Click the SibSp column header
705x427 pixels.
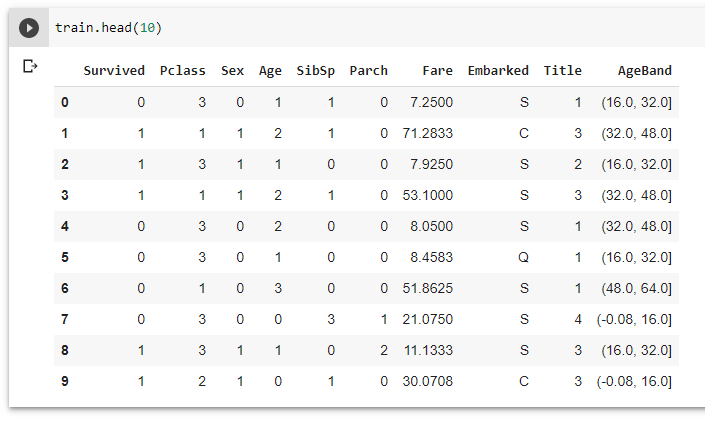coord(316,71)
